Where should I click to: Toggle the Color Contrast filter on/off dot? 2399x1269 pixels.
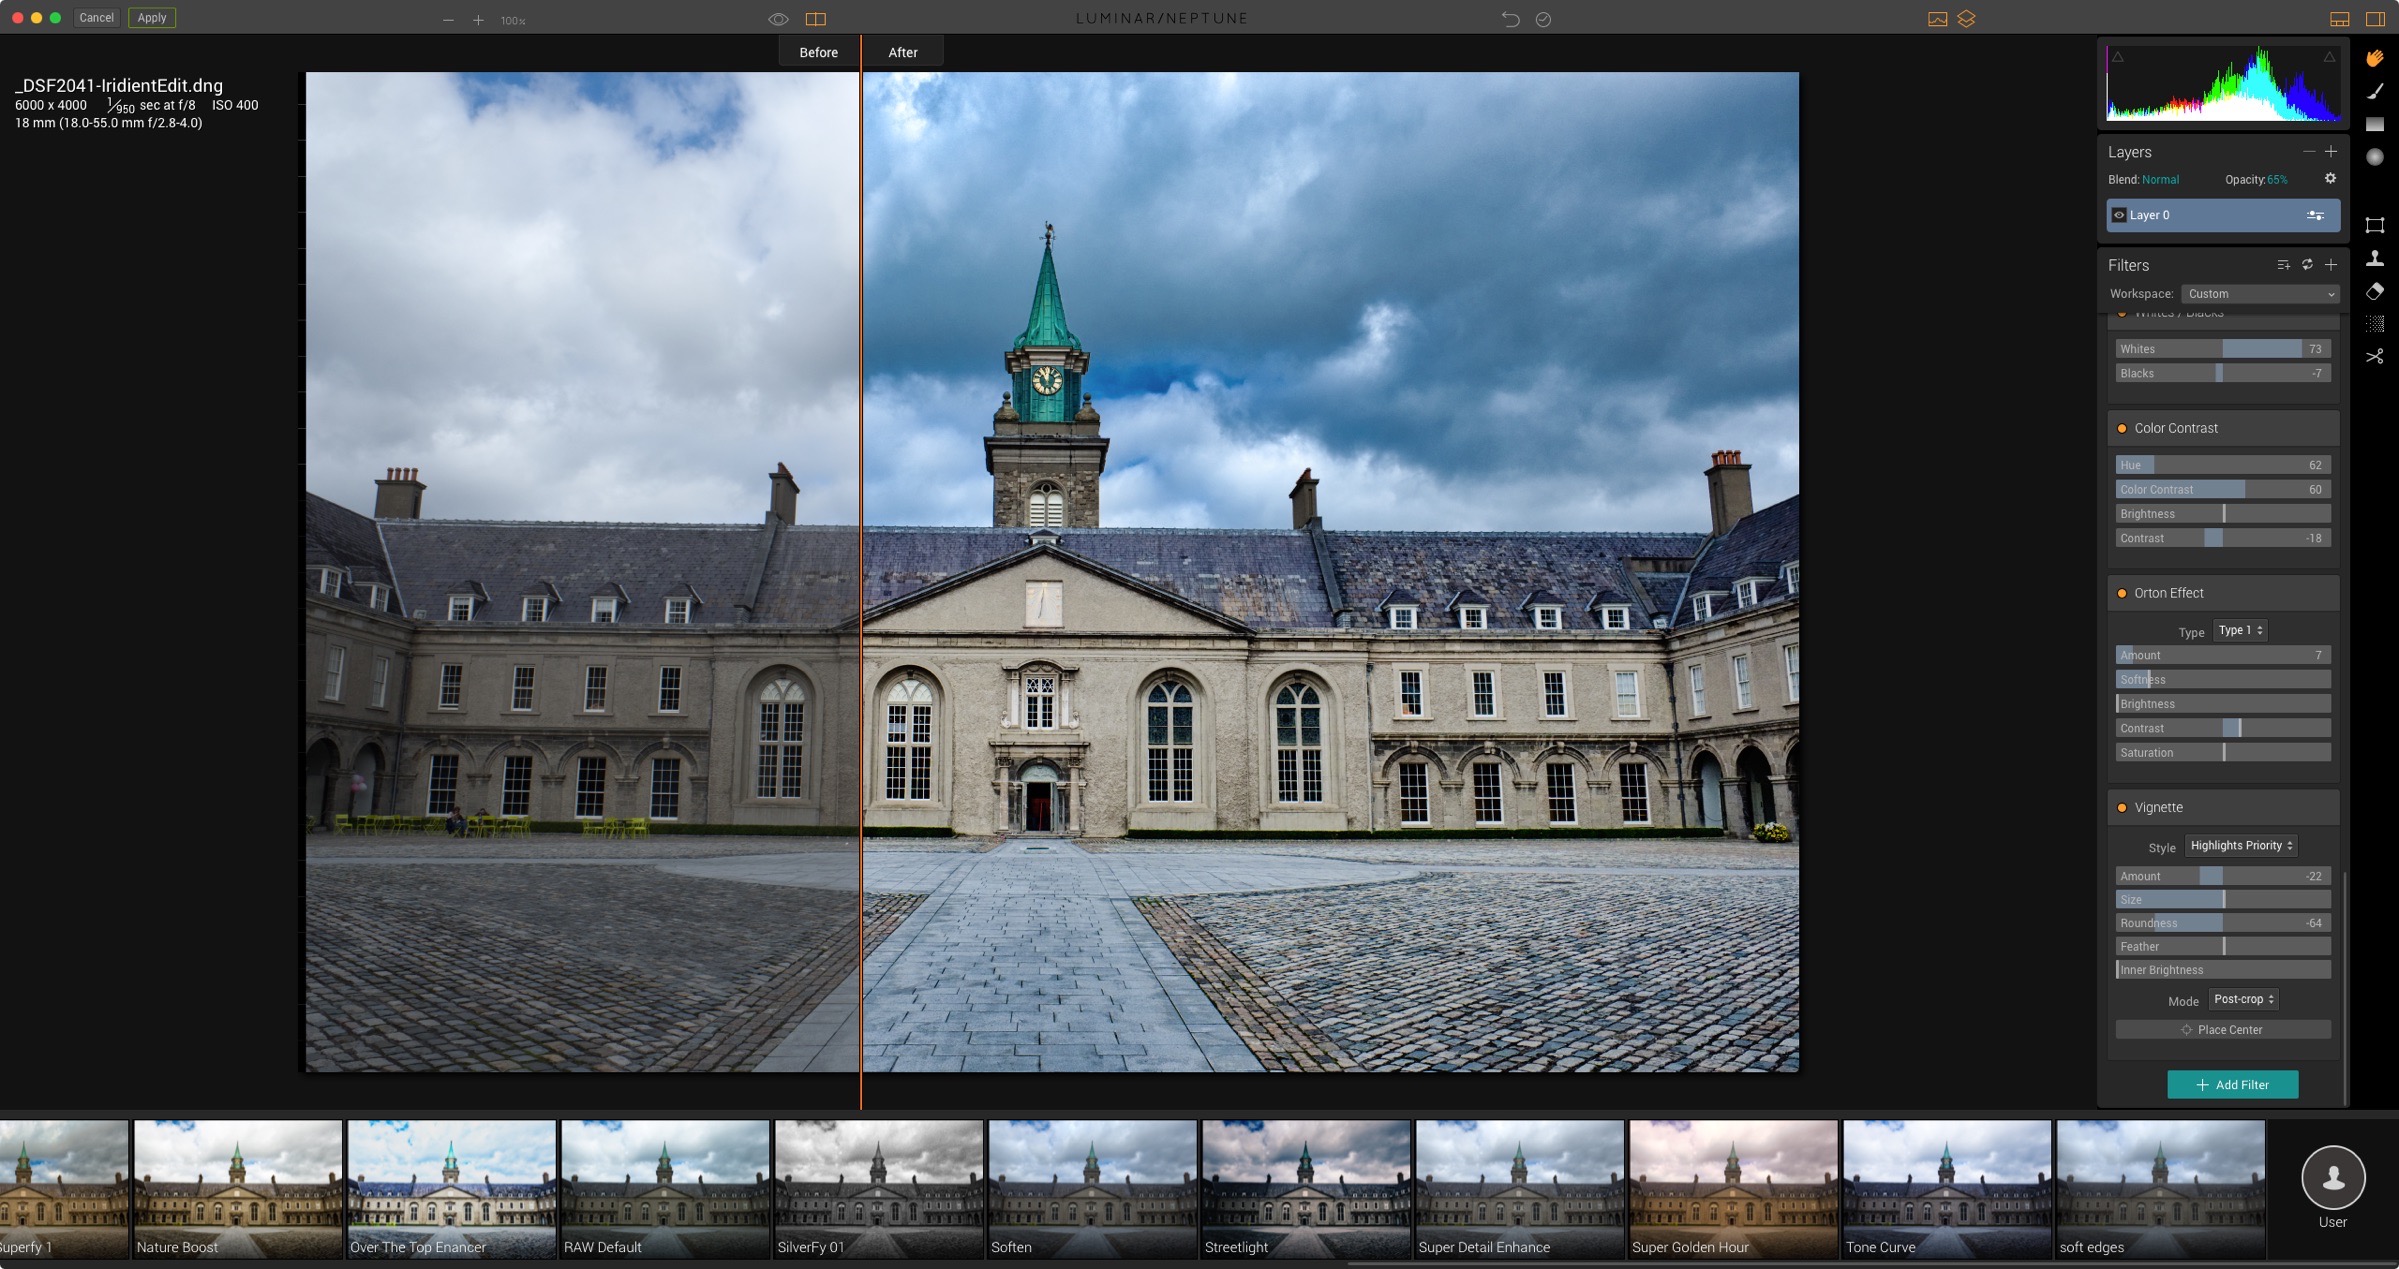click(2121, 429)
